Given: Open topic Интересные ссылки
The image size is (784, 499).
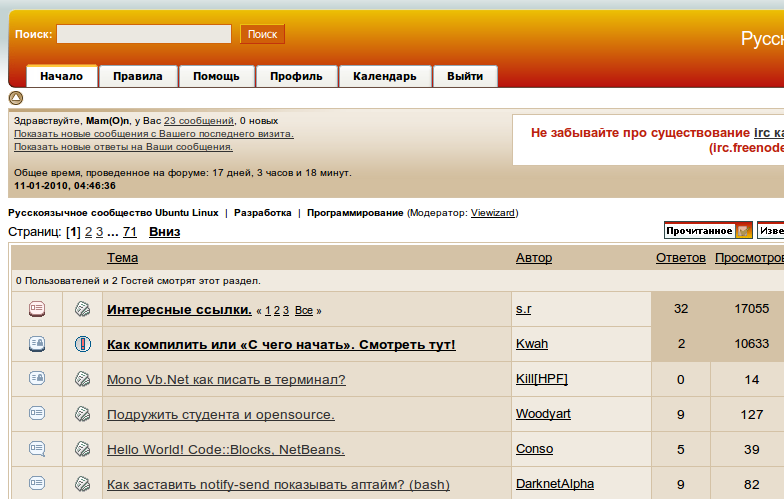Looking at the screenshot, I should coord(180,310).
